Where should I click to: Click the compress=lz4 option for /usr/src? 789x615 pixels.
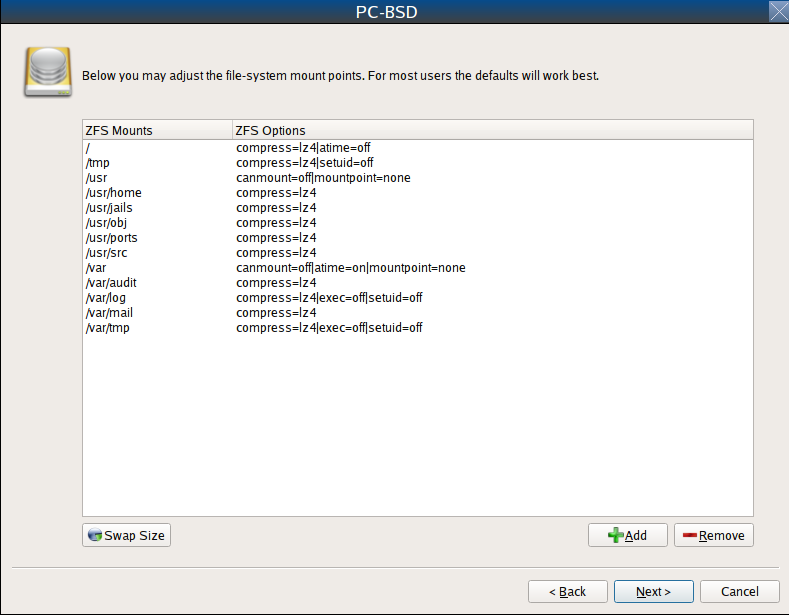pyautogui.click(x=276, y=253)
